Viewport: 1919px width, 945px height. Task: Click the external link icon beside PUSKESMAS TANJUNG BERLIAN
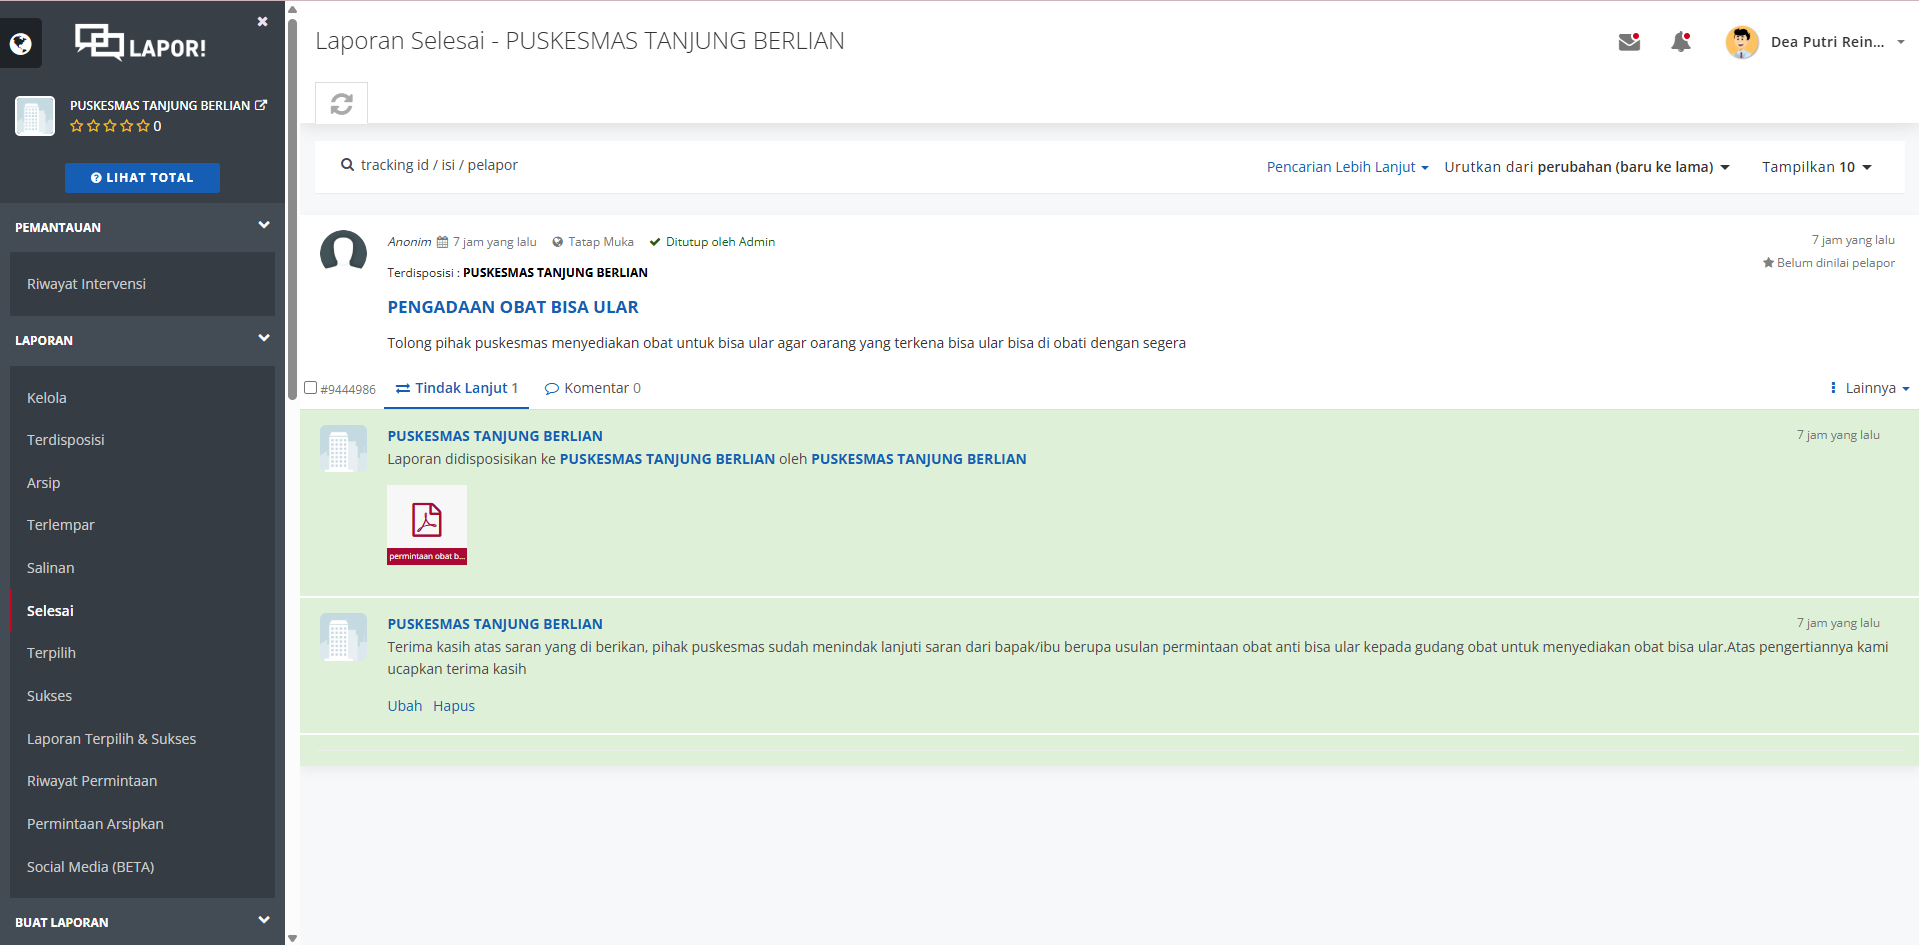(x=262, y=105)
